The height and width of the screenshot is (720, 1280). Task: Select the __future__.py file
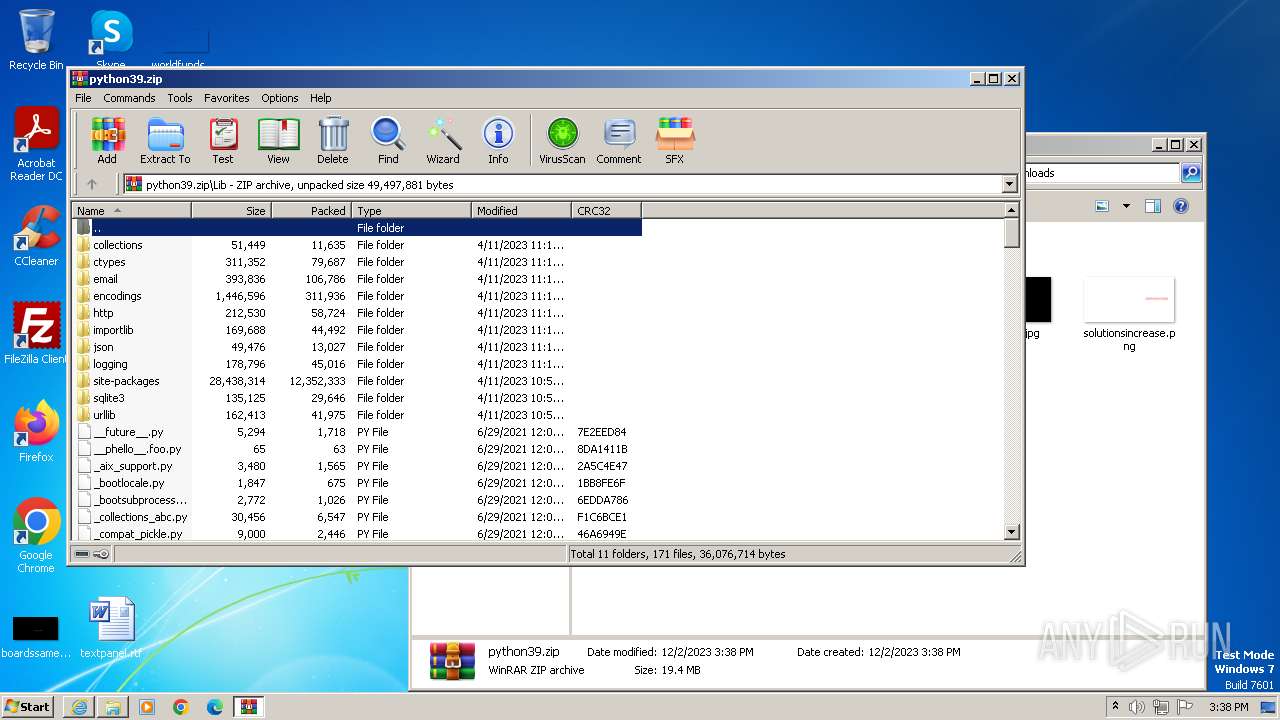click(x=357, y=431)
